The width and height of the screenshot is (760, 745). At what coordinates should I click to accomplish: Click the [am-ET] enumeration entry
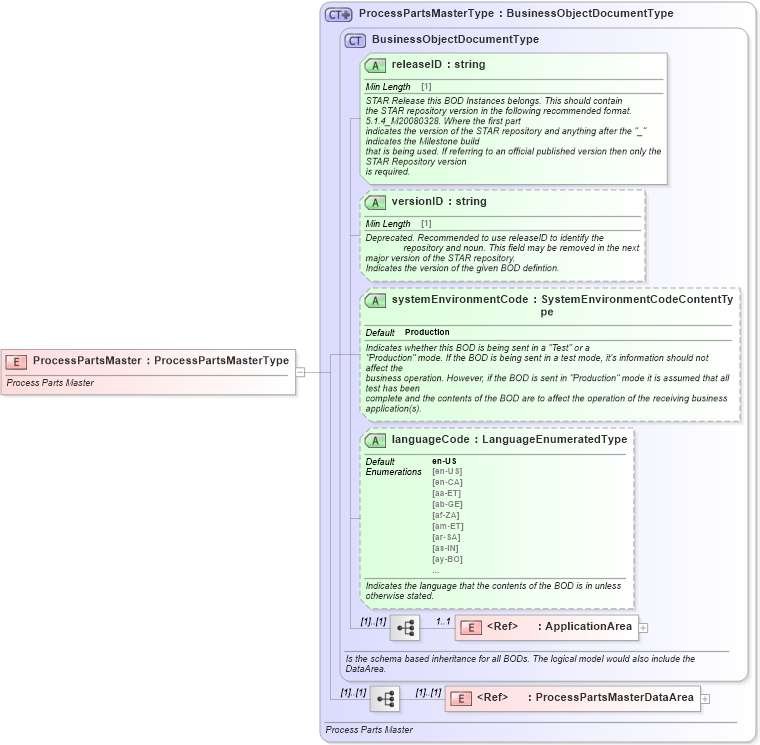coord(447,526)
